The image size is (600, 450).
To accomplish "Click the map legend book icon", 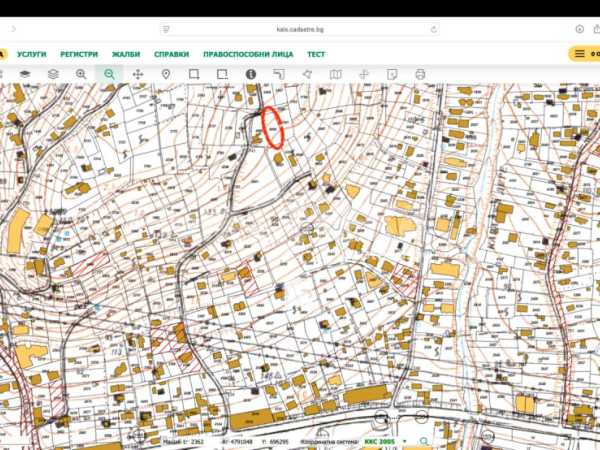I will tap(336, 74).
